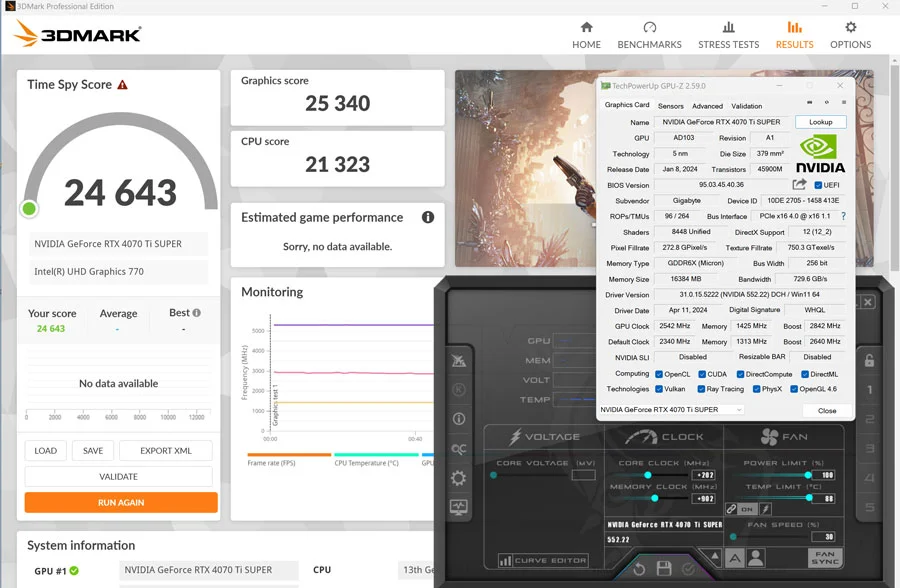Click the Core Clock slider handle
The image size is (900, 588).
[647, 475]
